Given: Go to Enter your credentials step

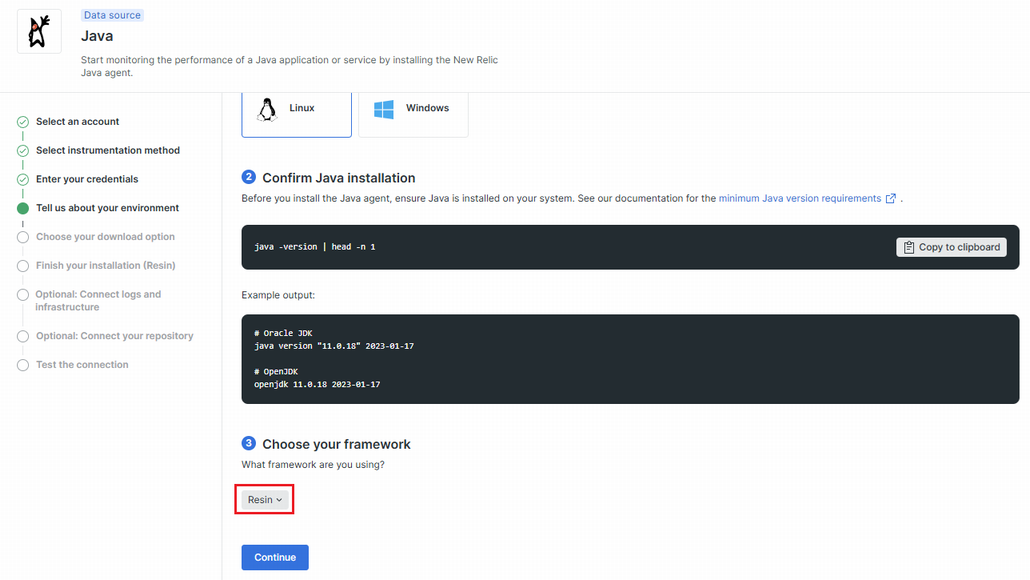Looking at the screenshot, I should pyautogui.click(x=87, y=179).
